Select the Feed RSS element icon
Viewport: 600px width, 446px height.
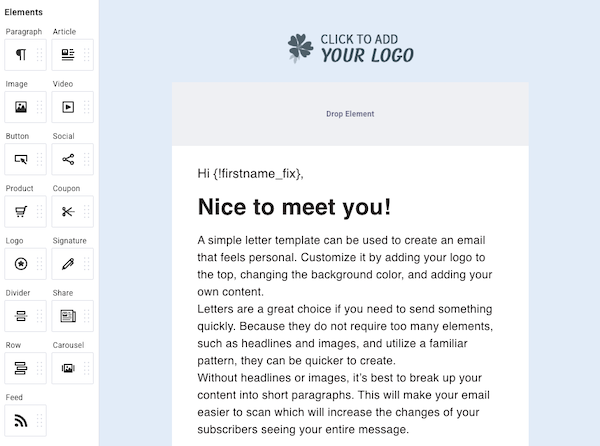tap(21, 420)
